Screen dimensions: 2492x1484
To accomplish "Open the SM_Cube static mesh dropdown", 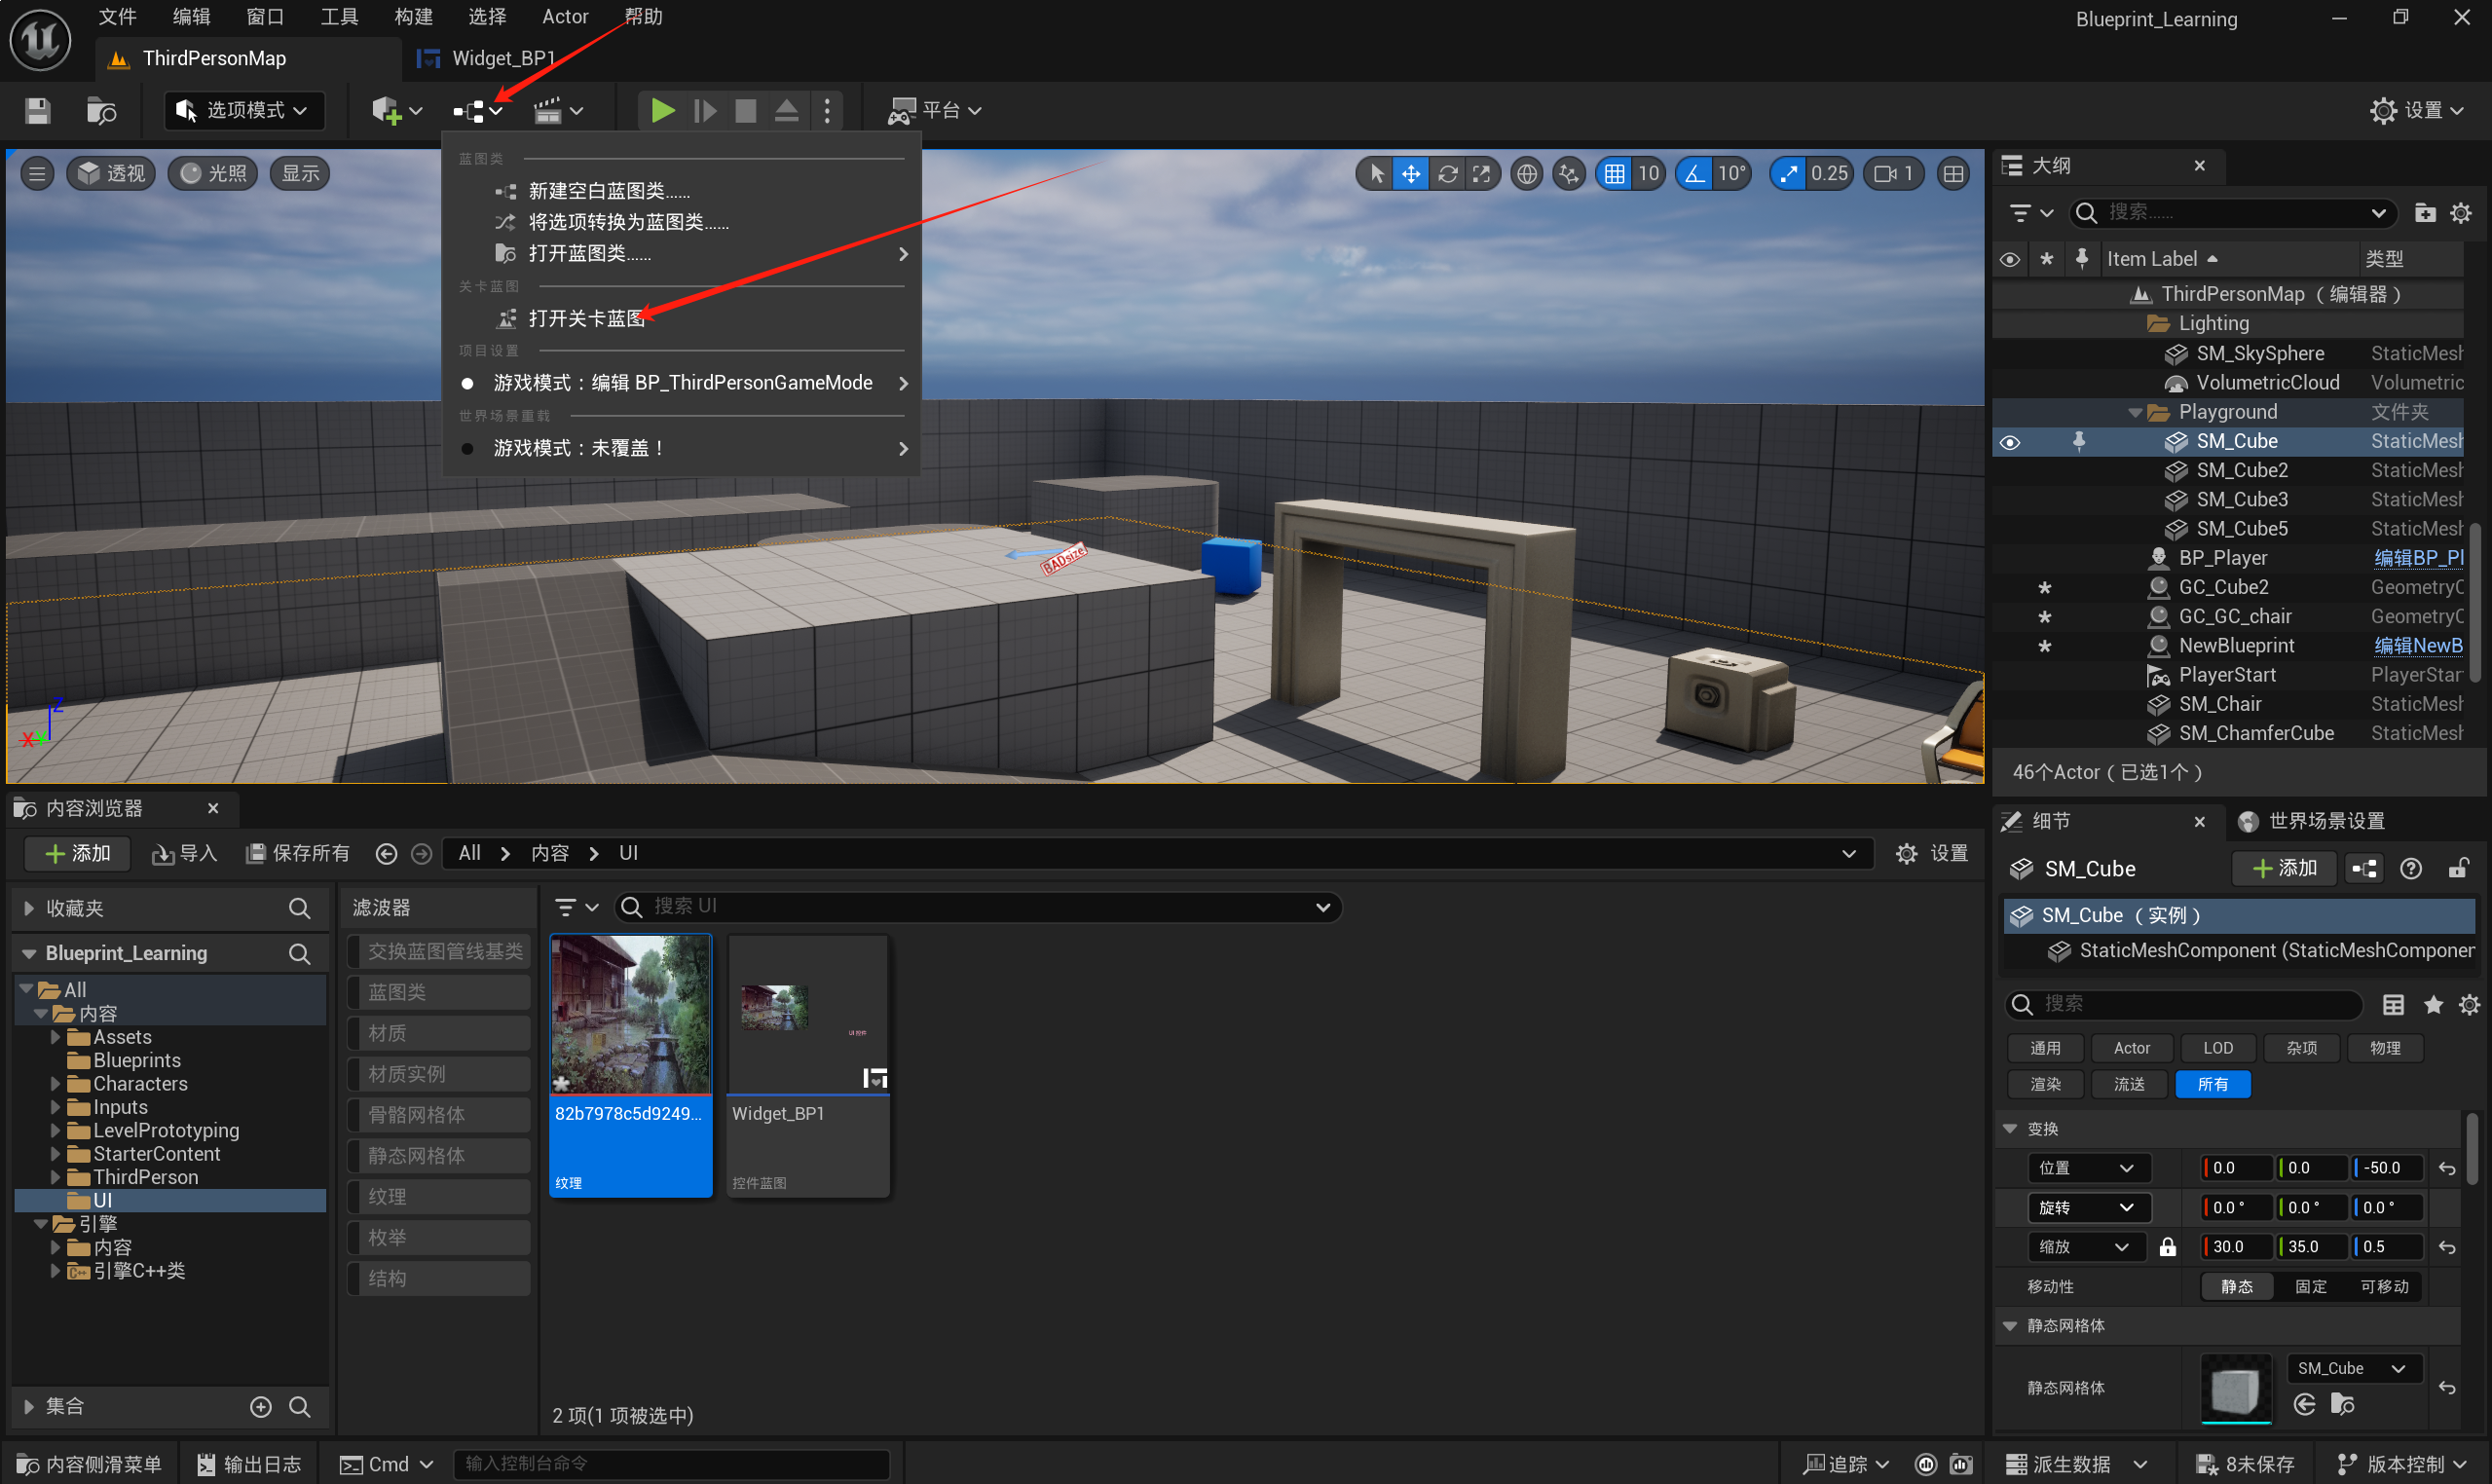I will tap(2353, 1368).
